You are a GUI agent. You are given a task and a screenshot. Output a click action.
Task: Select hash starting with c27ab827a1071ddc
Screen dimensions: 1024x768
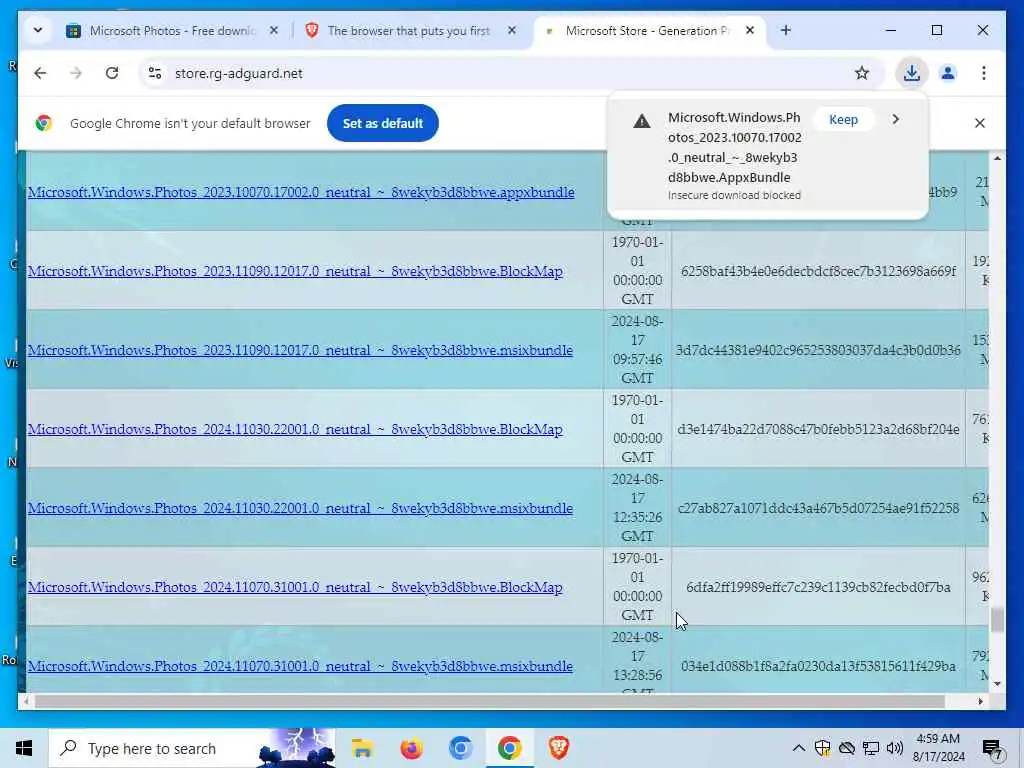click(x=818, y=508)
